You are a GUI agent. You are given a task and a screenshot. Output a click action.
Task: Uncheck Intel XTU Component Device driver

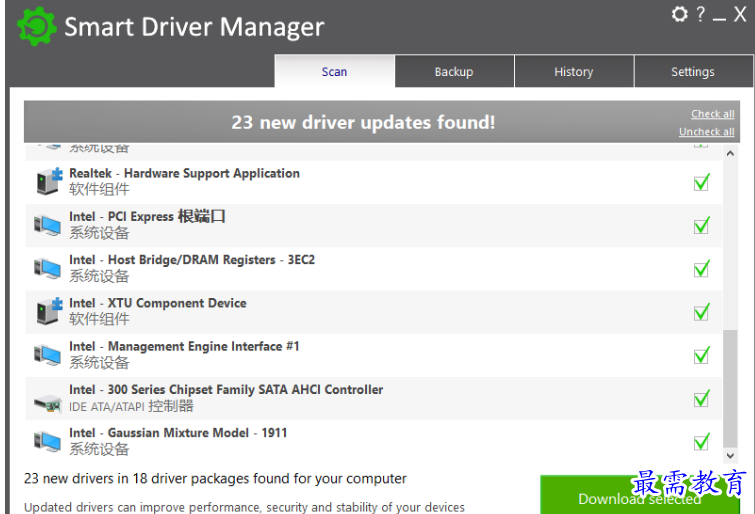(x=702, y=312)
